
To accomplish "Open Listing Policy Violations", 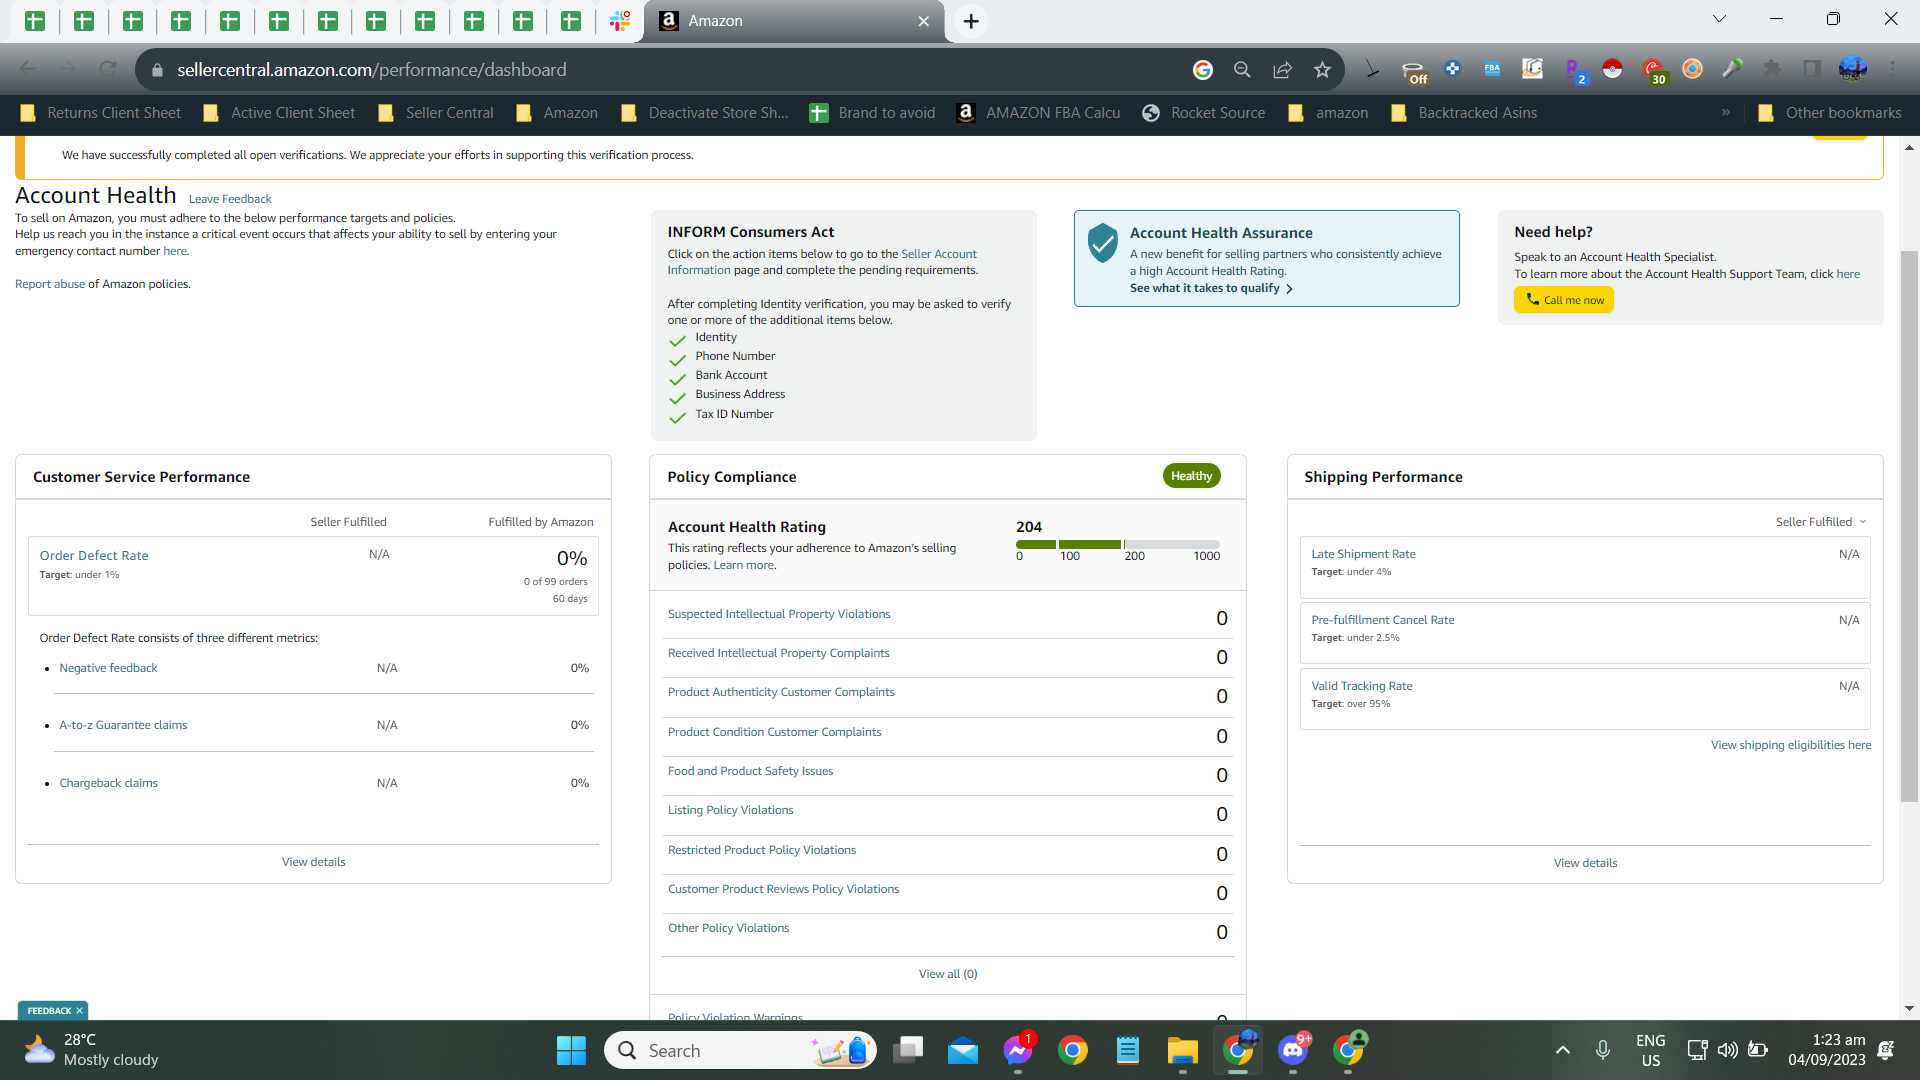I will click(x=730, y=810).
